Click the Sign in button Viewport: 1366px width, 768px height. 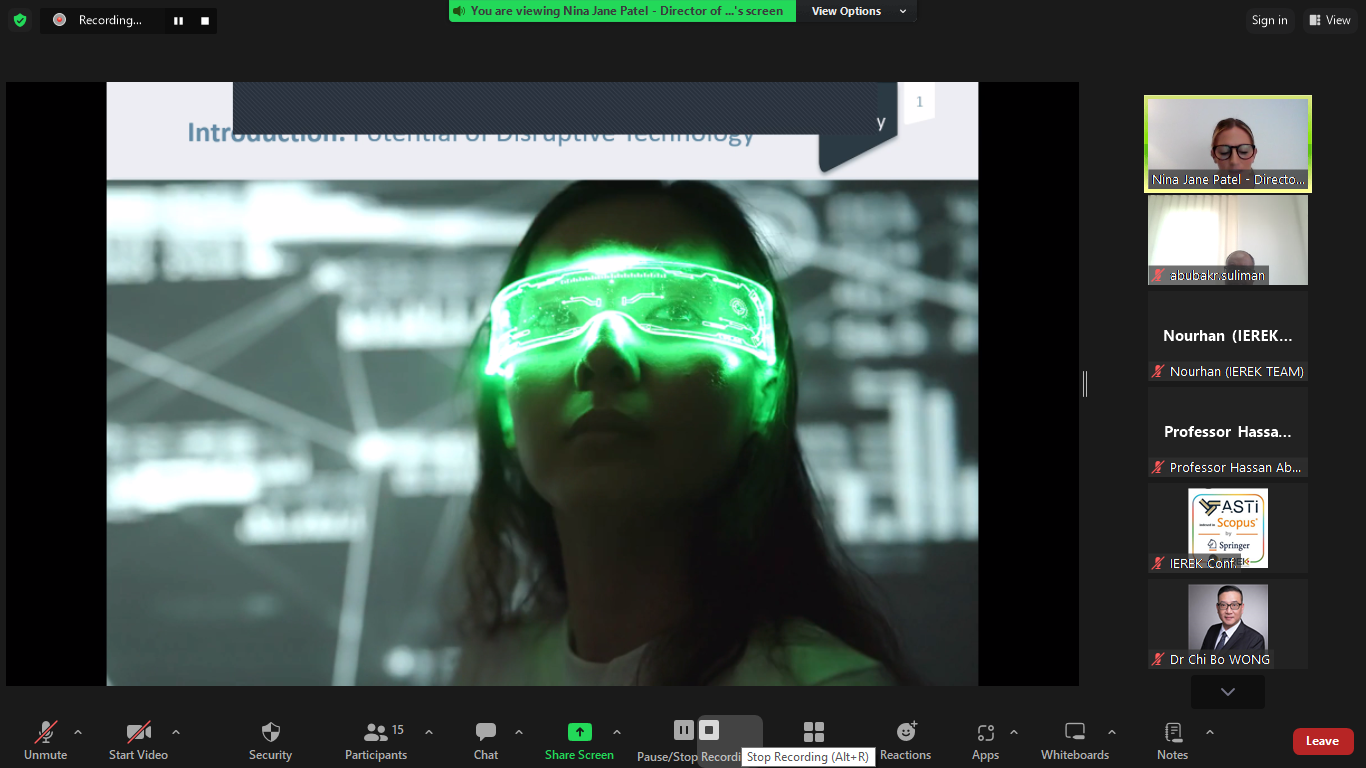[1269, 20]
